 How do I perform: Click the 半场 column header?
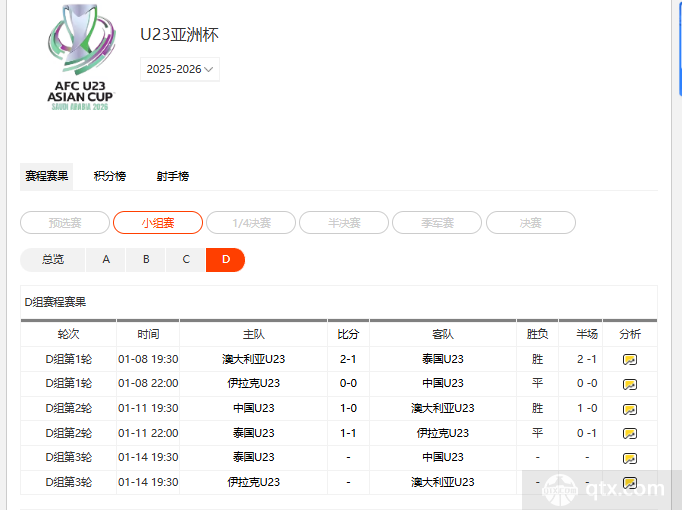(587, 334)
